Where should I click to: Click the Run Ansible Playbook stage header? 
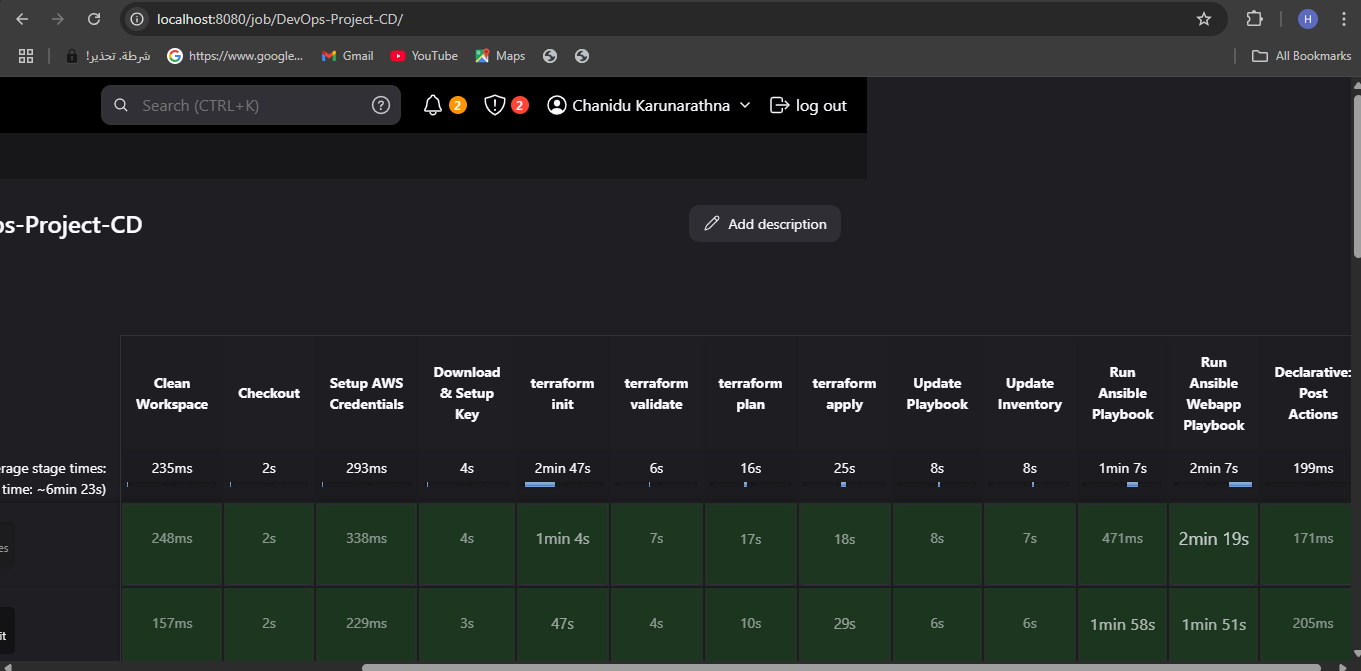tap(1123, 393)
